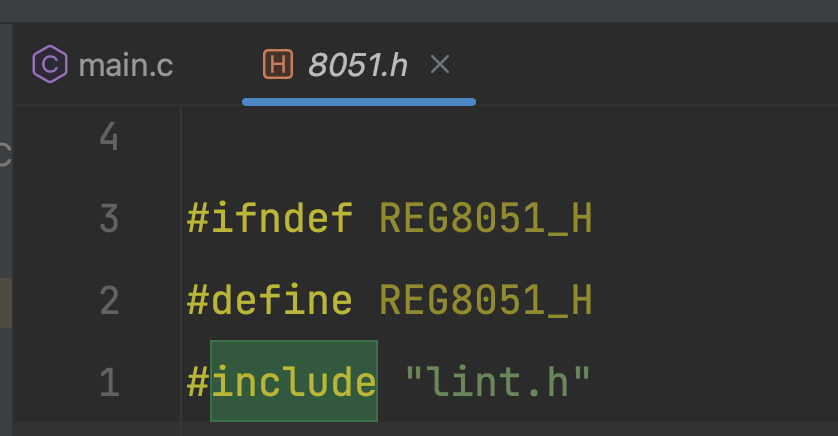Click the "lint.h" string literal
This screenshot has width=838, height=436.
[498, 381]
